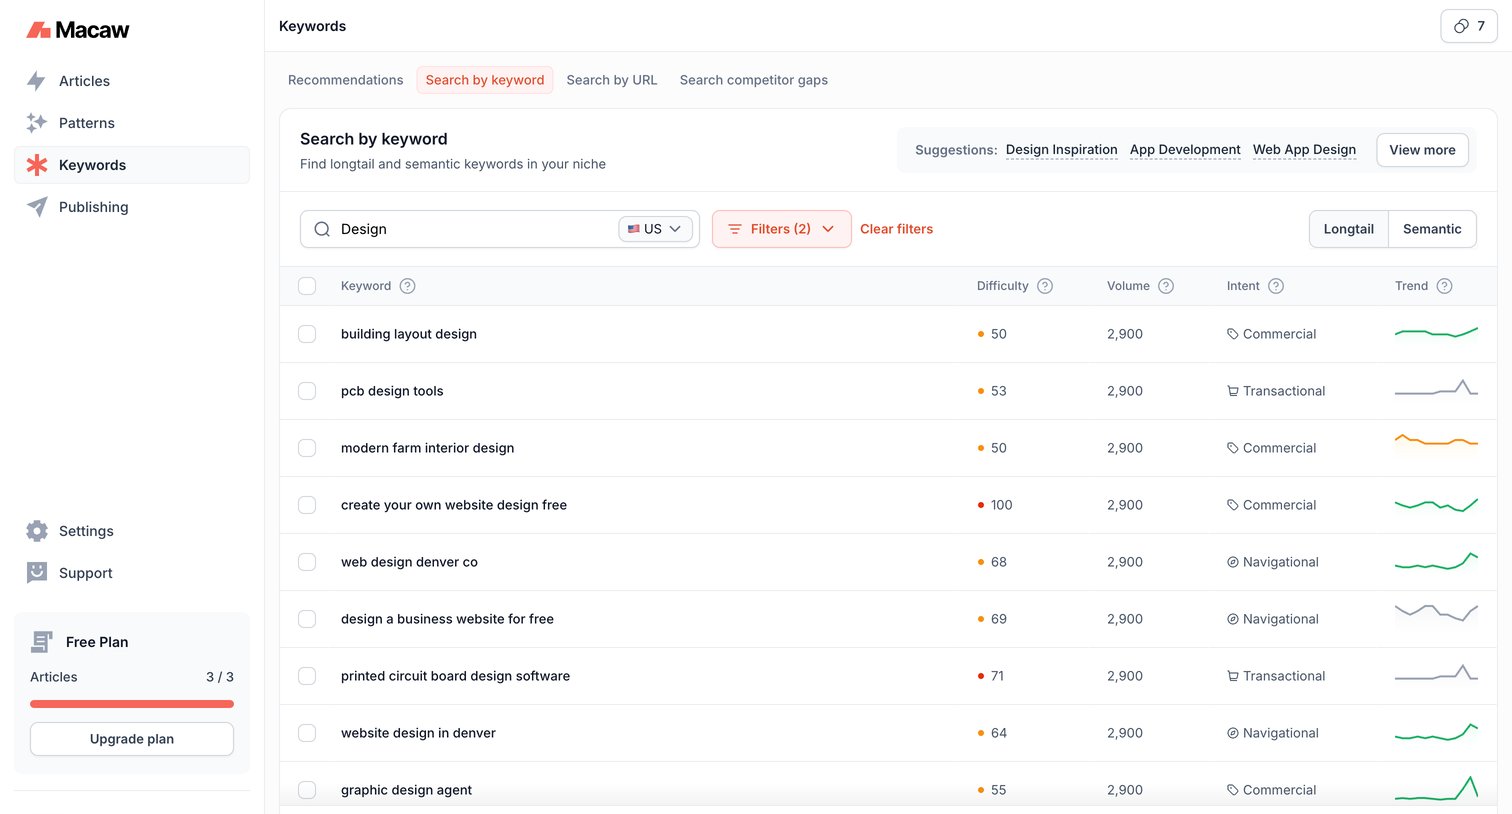Select the Longtail button
Image resolution: width=1512 pixels, height=814 pixels.
click(1348, 229)
